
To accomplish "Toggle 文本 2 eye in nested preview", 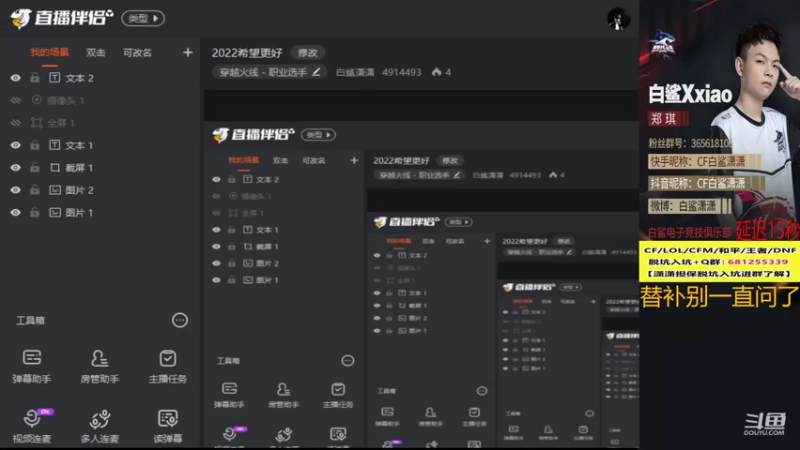I will 216,180.
